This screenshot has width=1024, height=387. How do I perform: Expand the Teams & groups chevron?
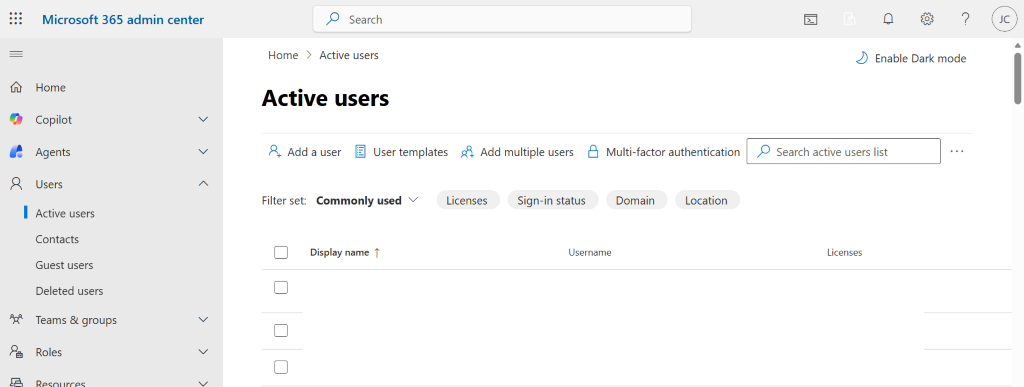point(204,320)
